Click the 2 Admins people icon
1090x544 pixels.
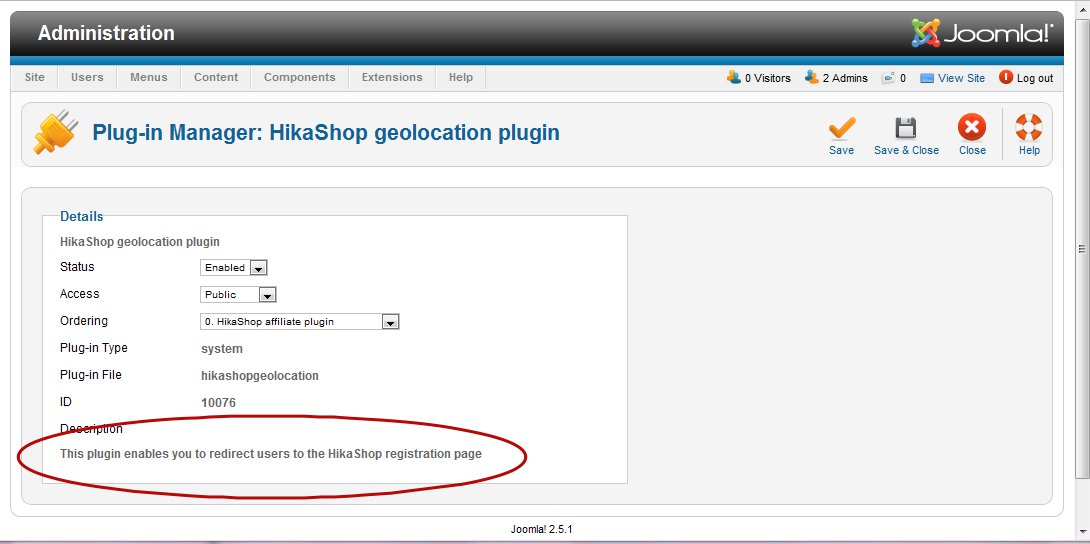(811, 77)
